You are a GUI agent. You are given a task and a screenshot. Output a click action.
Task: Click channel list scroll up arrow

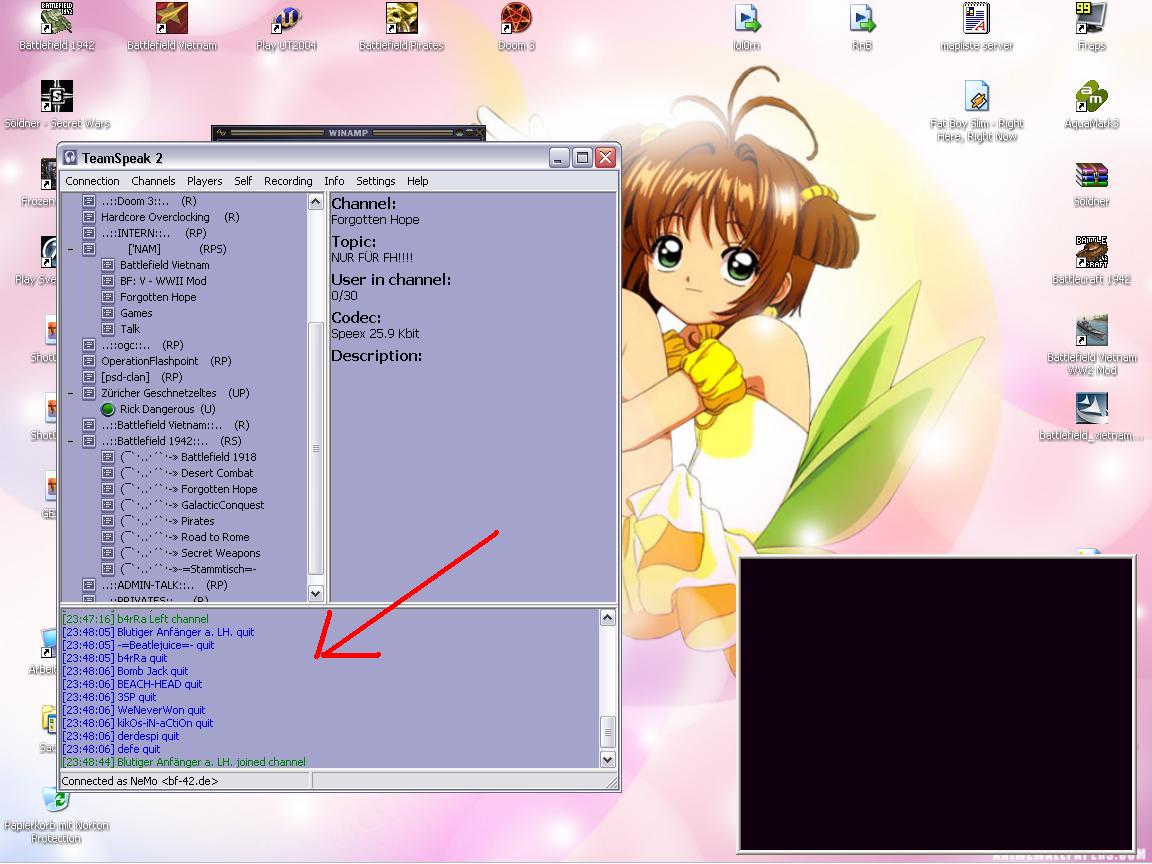tap(315, 201)
